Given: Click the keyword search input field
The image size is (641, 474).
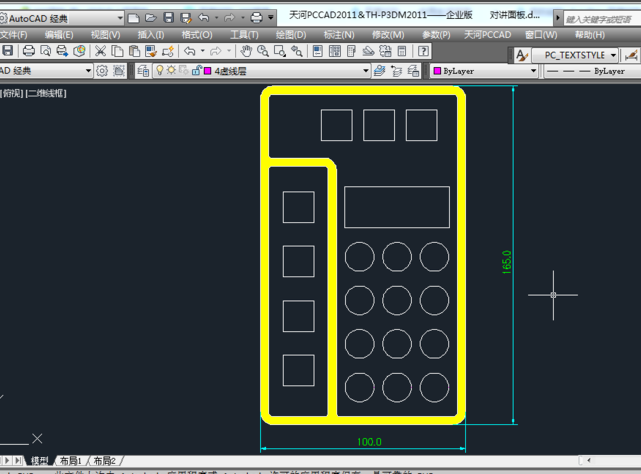Looking at the screenshot, I should [600, 18].
